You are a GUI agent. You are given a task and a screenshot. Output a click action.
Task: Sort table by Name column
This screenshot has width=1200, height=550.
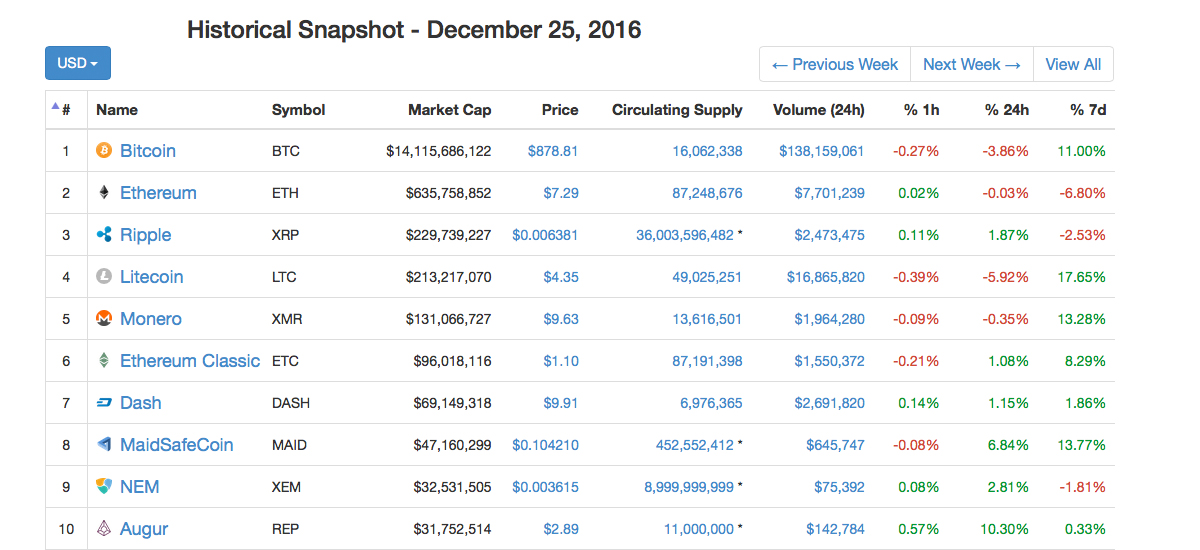(117, 110)
